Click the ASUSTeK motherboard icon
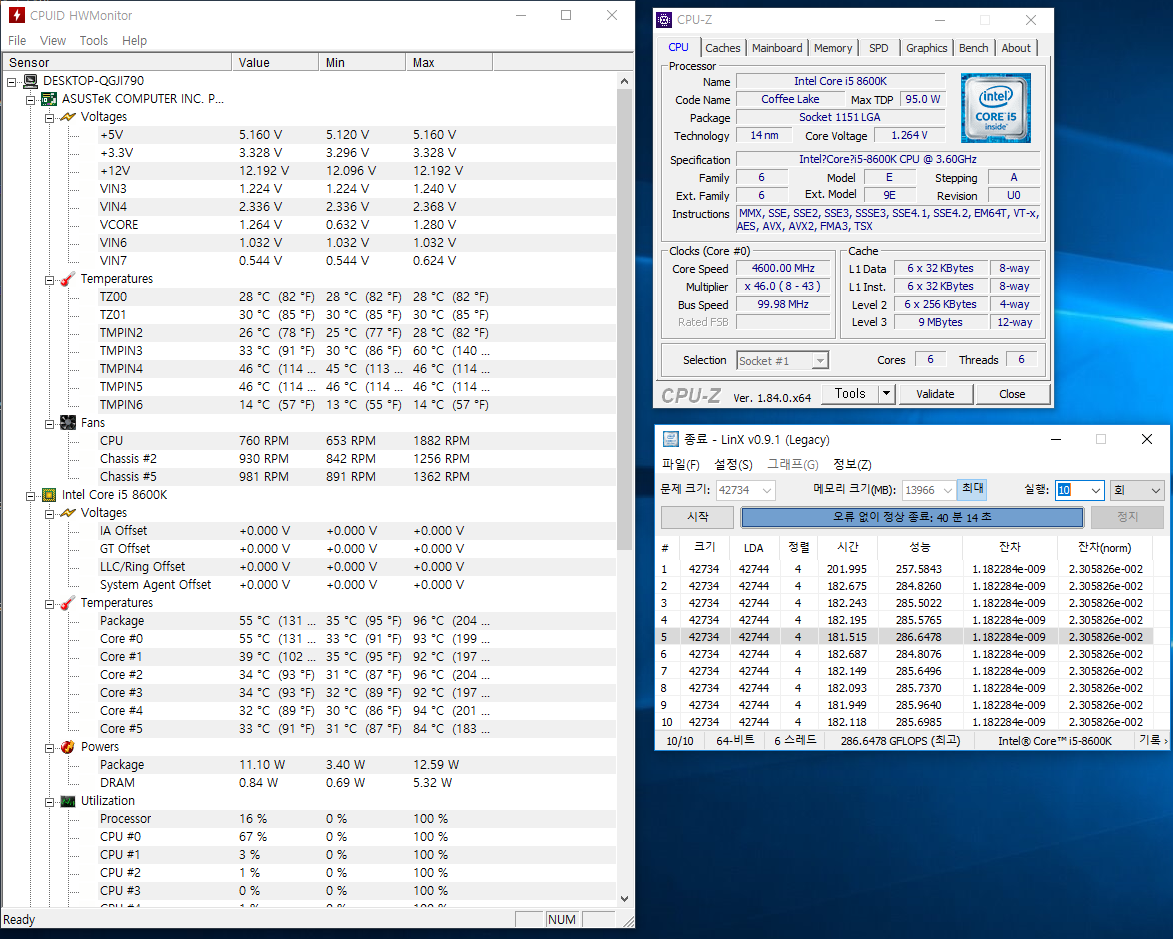The image size is (1173, 939). pyautogui.click(x=49, y=99)
